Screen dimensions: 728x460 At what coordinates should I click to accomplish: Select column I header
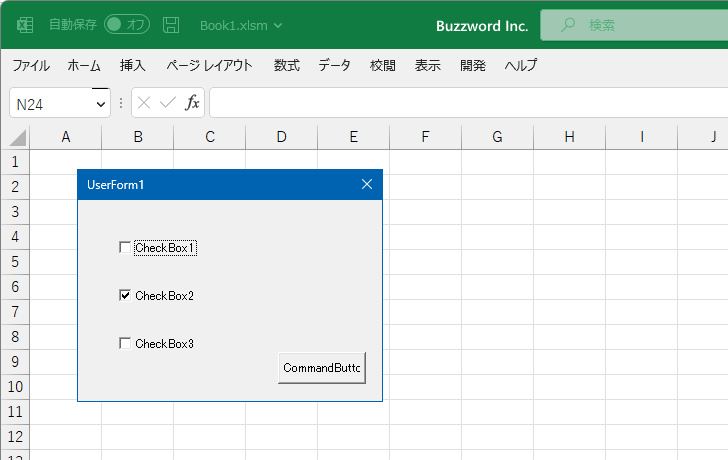point(641,137)
